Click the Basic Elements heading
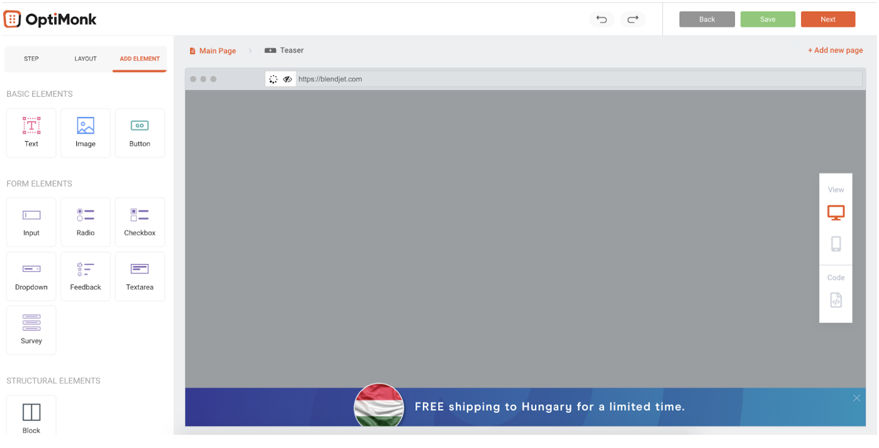 (39, 94)
